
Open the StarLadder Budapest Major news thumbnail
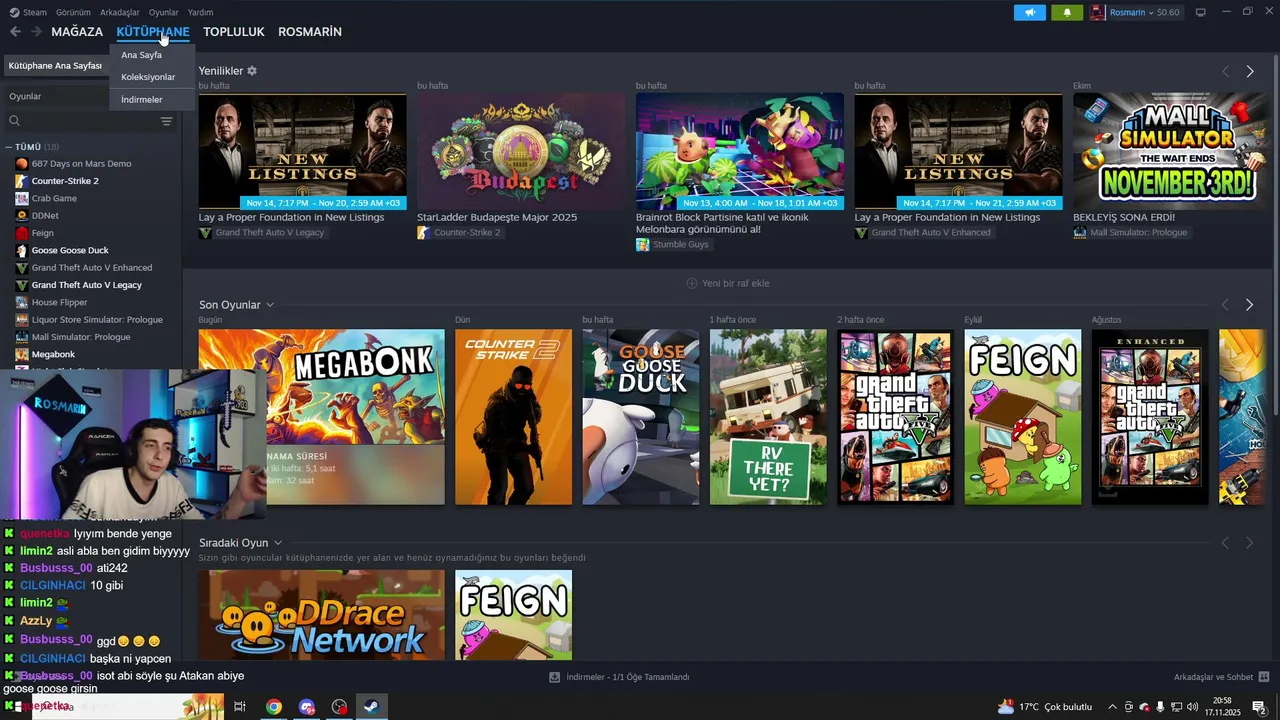tap(520, 151)
